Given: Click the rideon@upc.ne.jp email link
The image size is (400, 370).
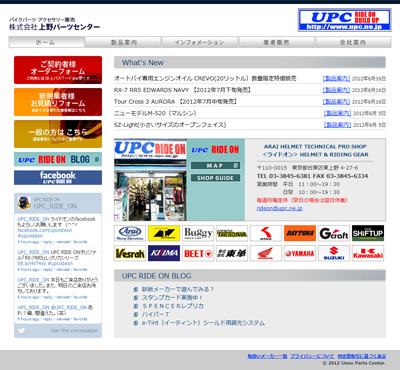Looking at the screenshot, I should coord(279,208).
